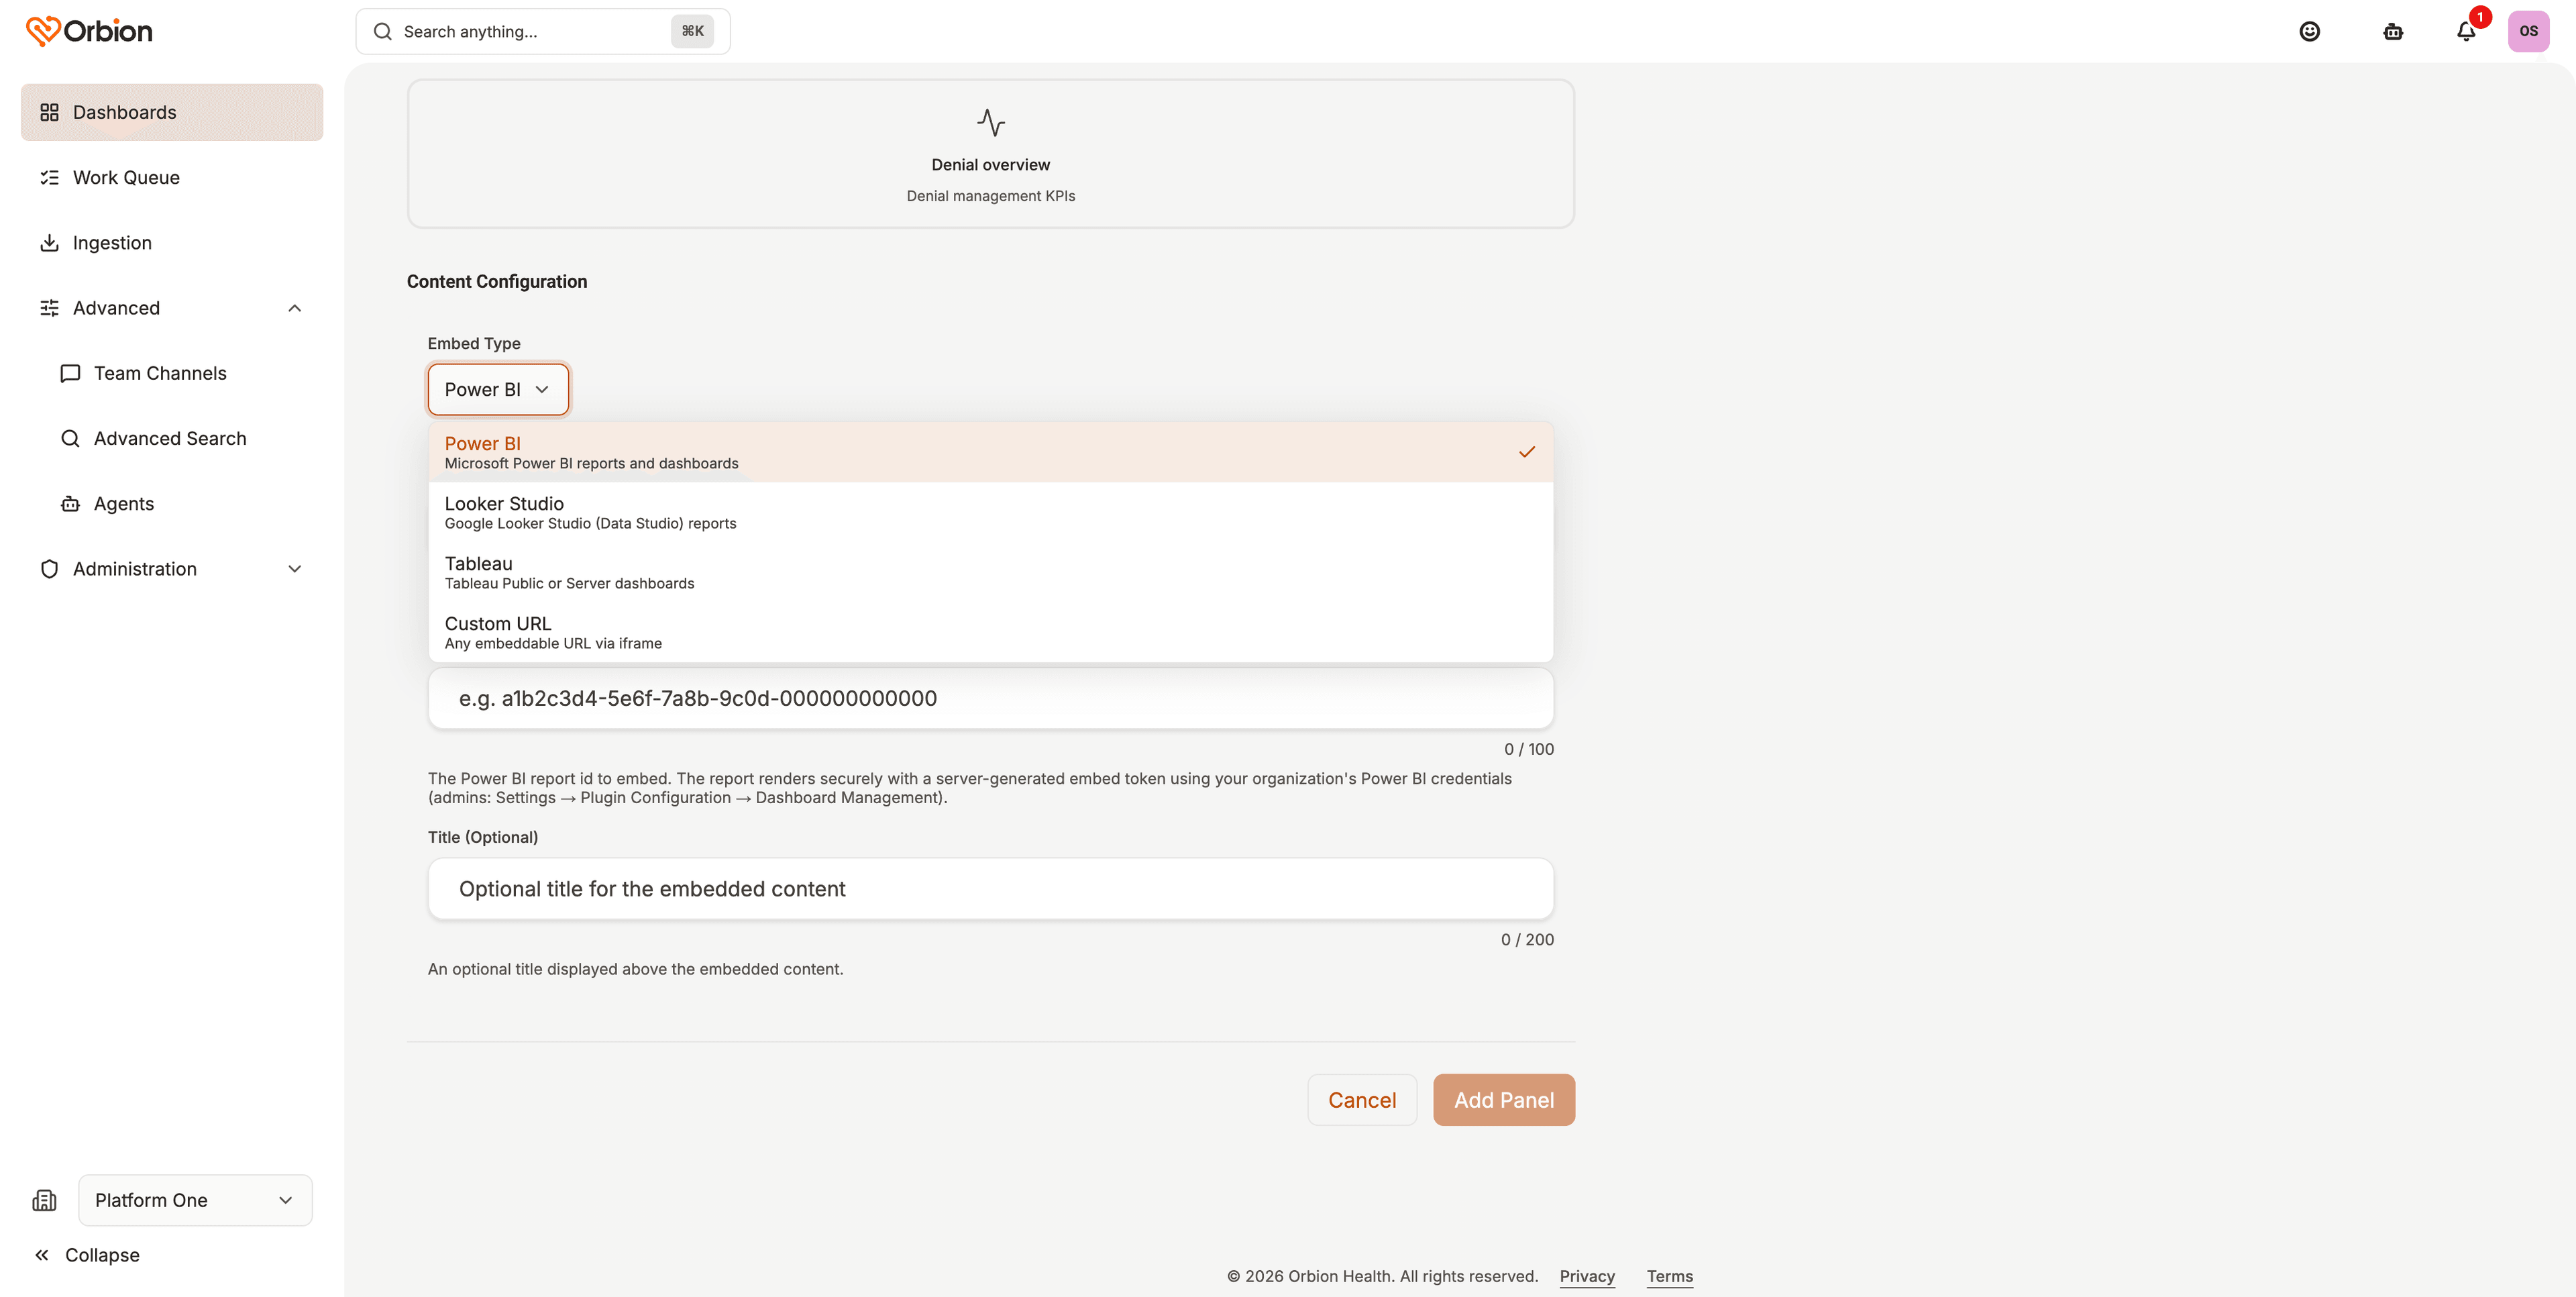Click the Cancel button
2576x1297 pixels.
[x=1362, y=1100]
